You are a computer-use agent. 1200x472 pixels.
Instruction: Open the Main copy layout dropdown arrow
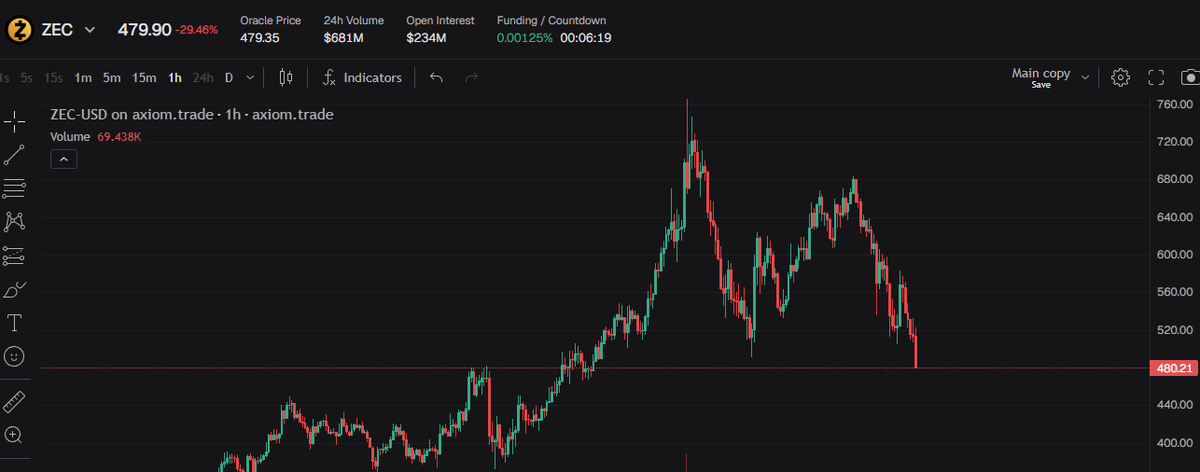click(1085, 78)
